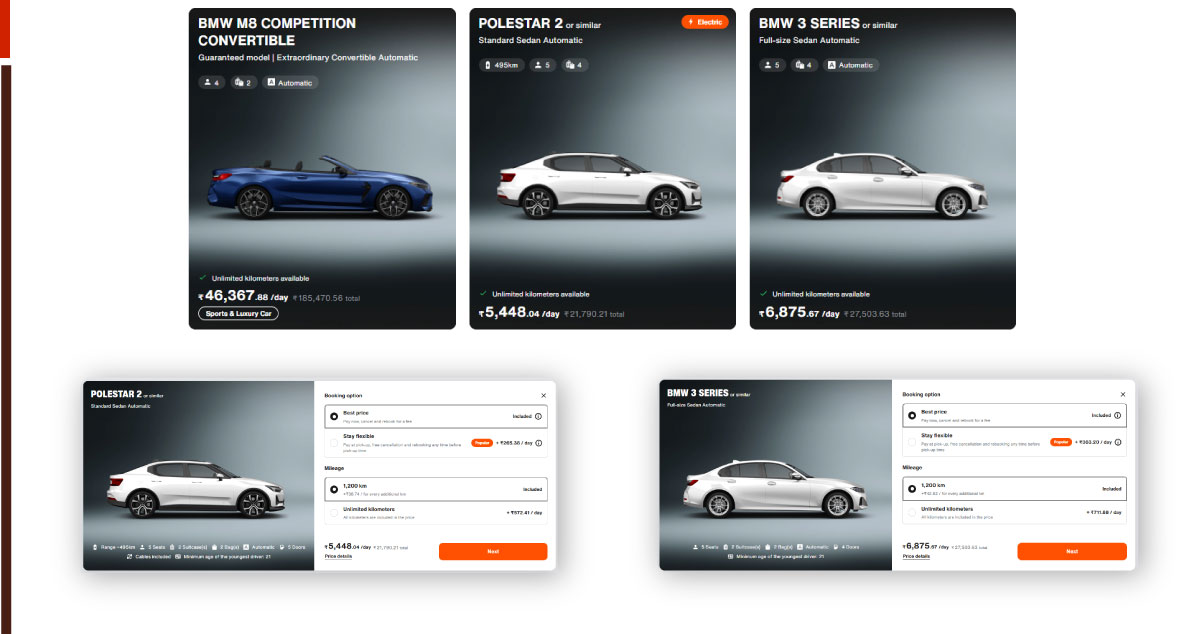Click the seats chip on BMW 3 Series card
1202x634 pixels.
pos(771,65)
